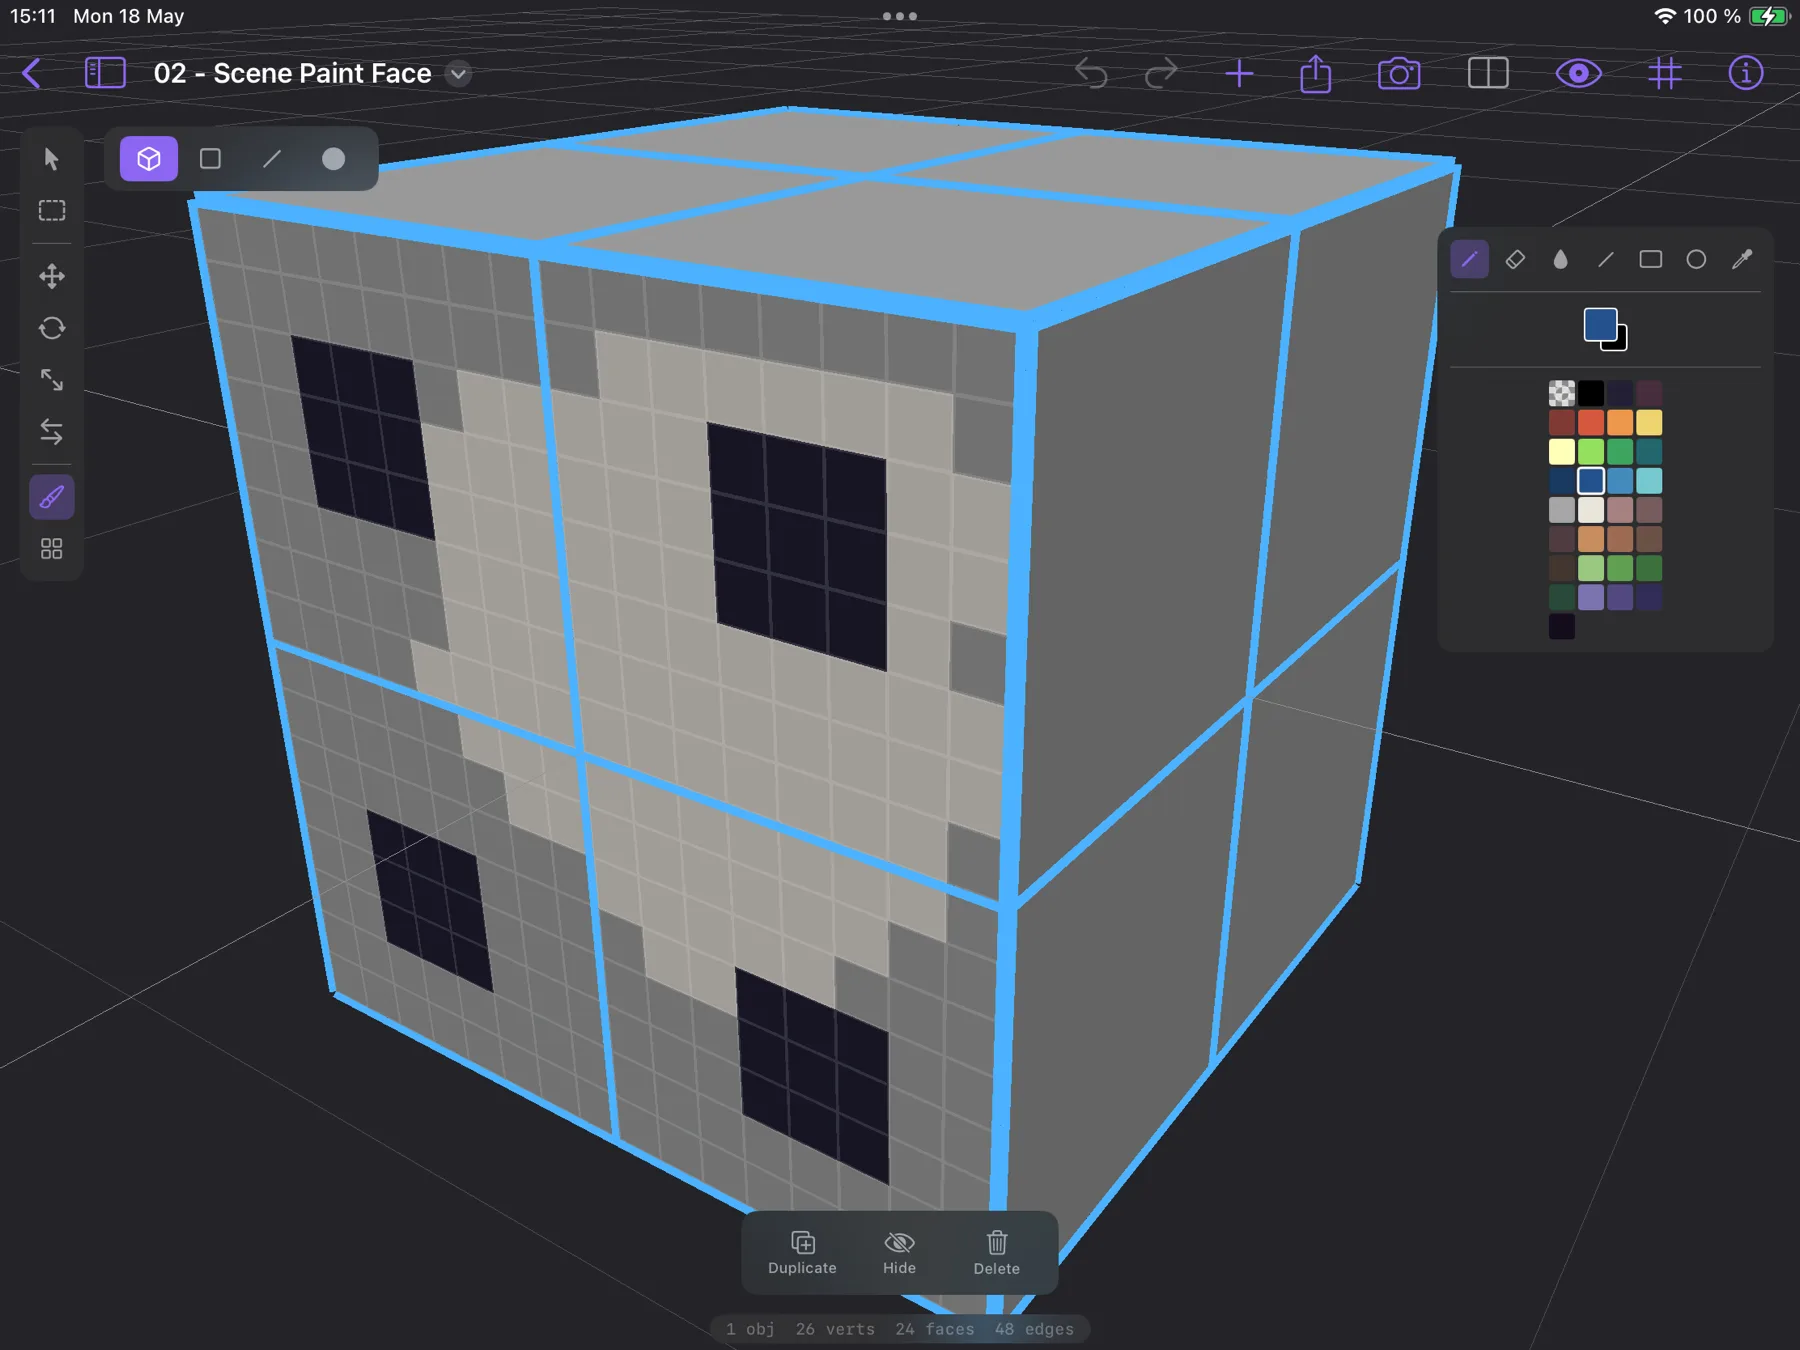Select the arrow pointer tool
The width and height of the screenshot is (1800, 1350).
[x=52, y=159]
